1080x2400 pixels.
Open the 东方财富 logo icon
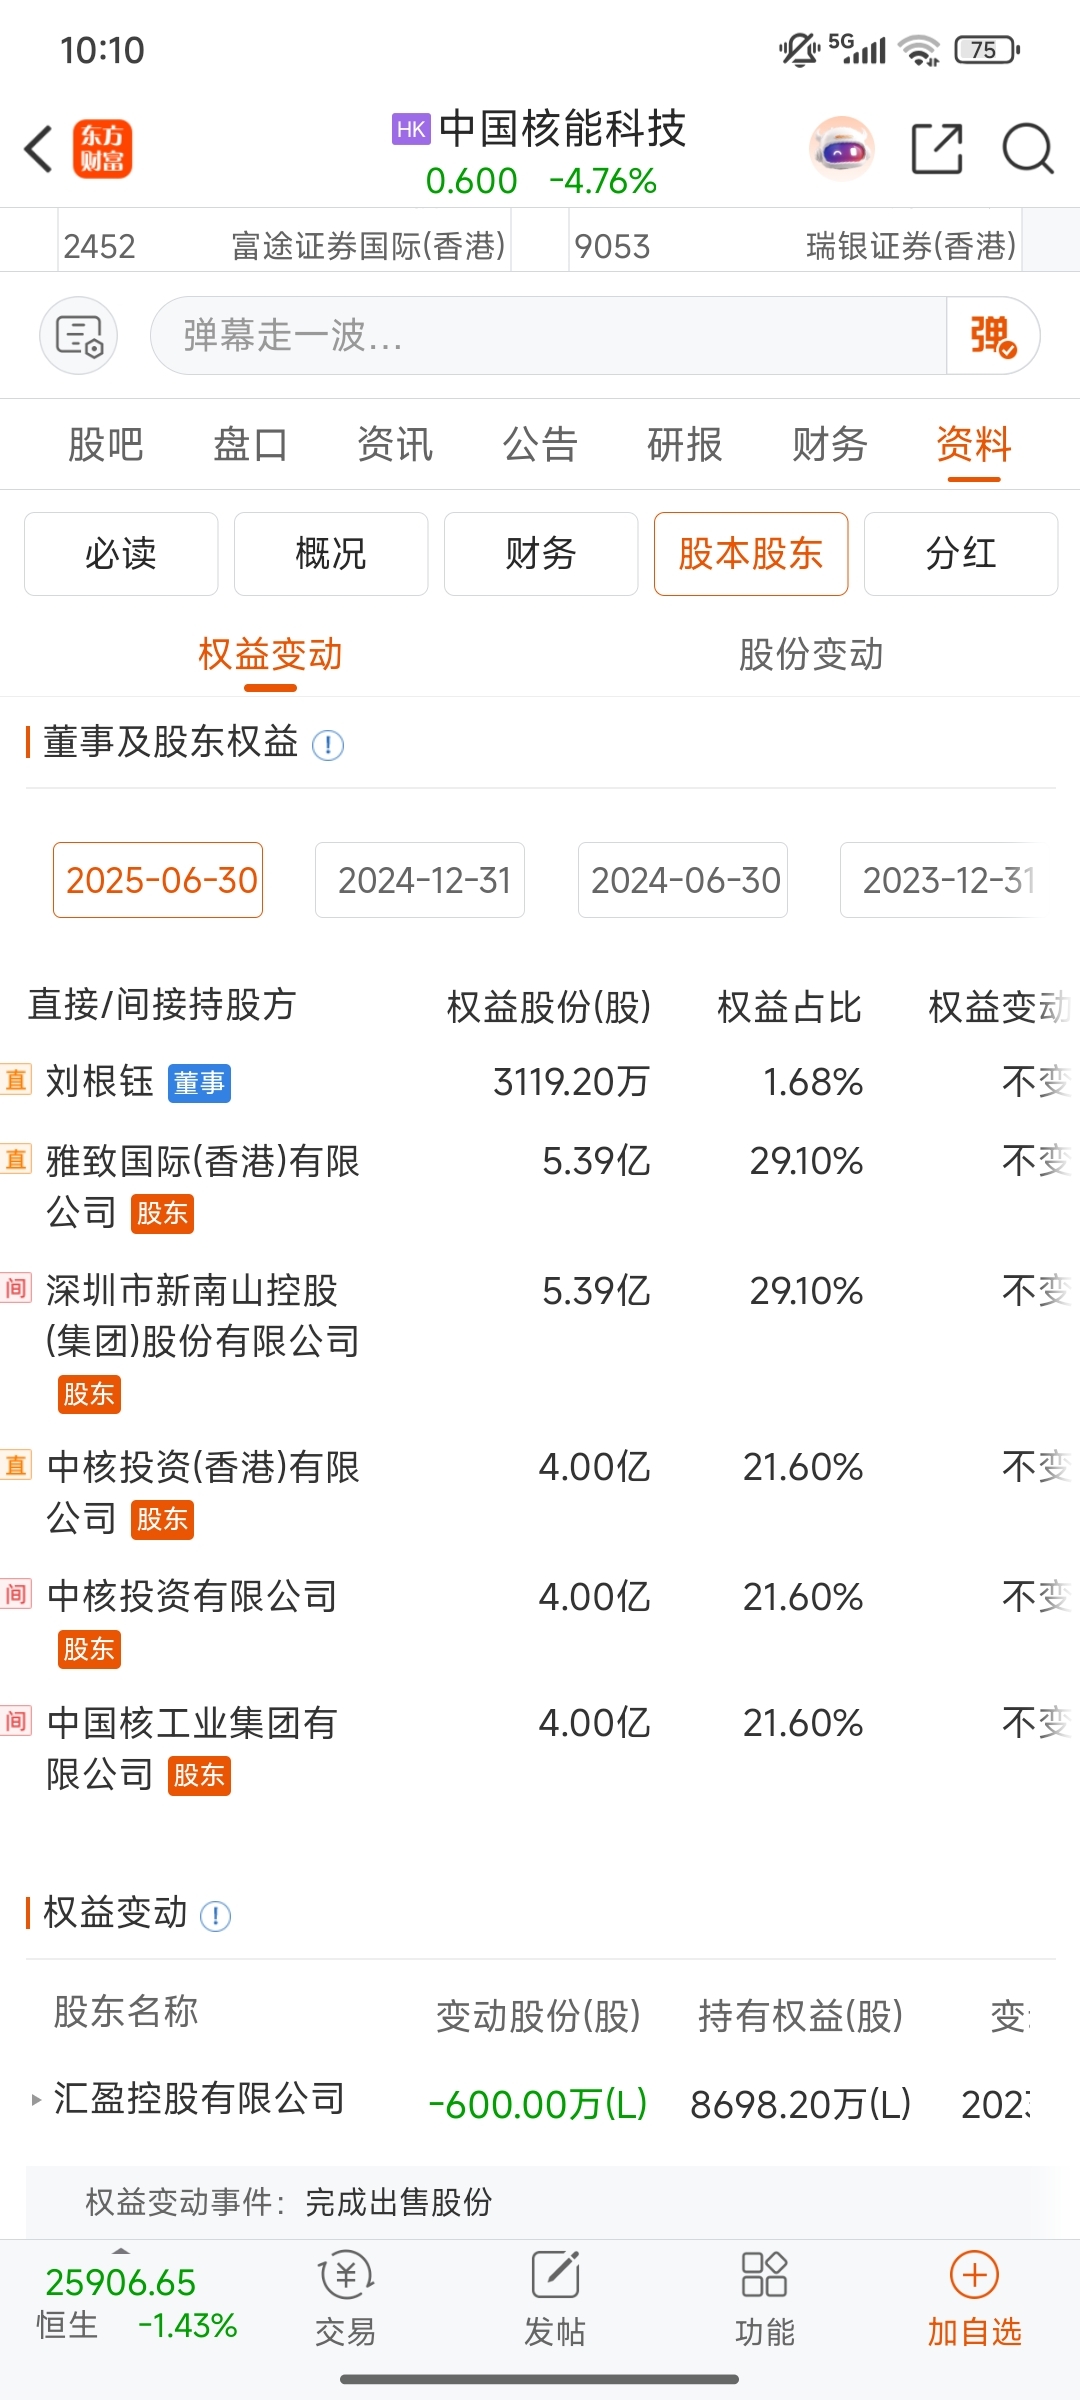(x=102, y=150)
